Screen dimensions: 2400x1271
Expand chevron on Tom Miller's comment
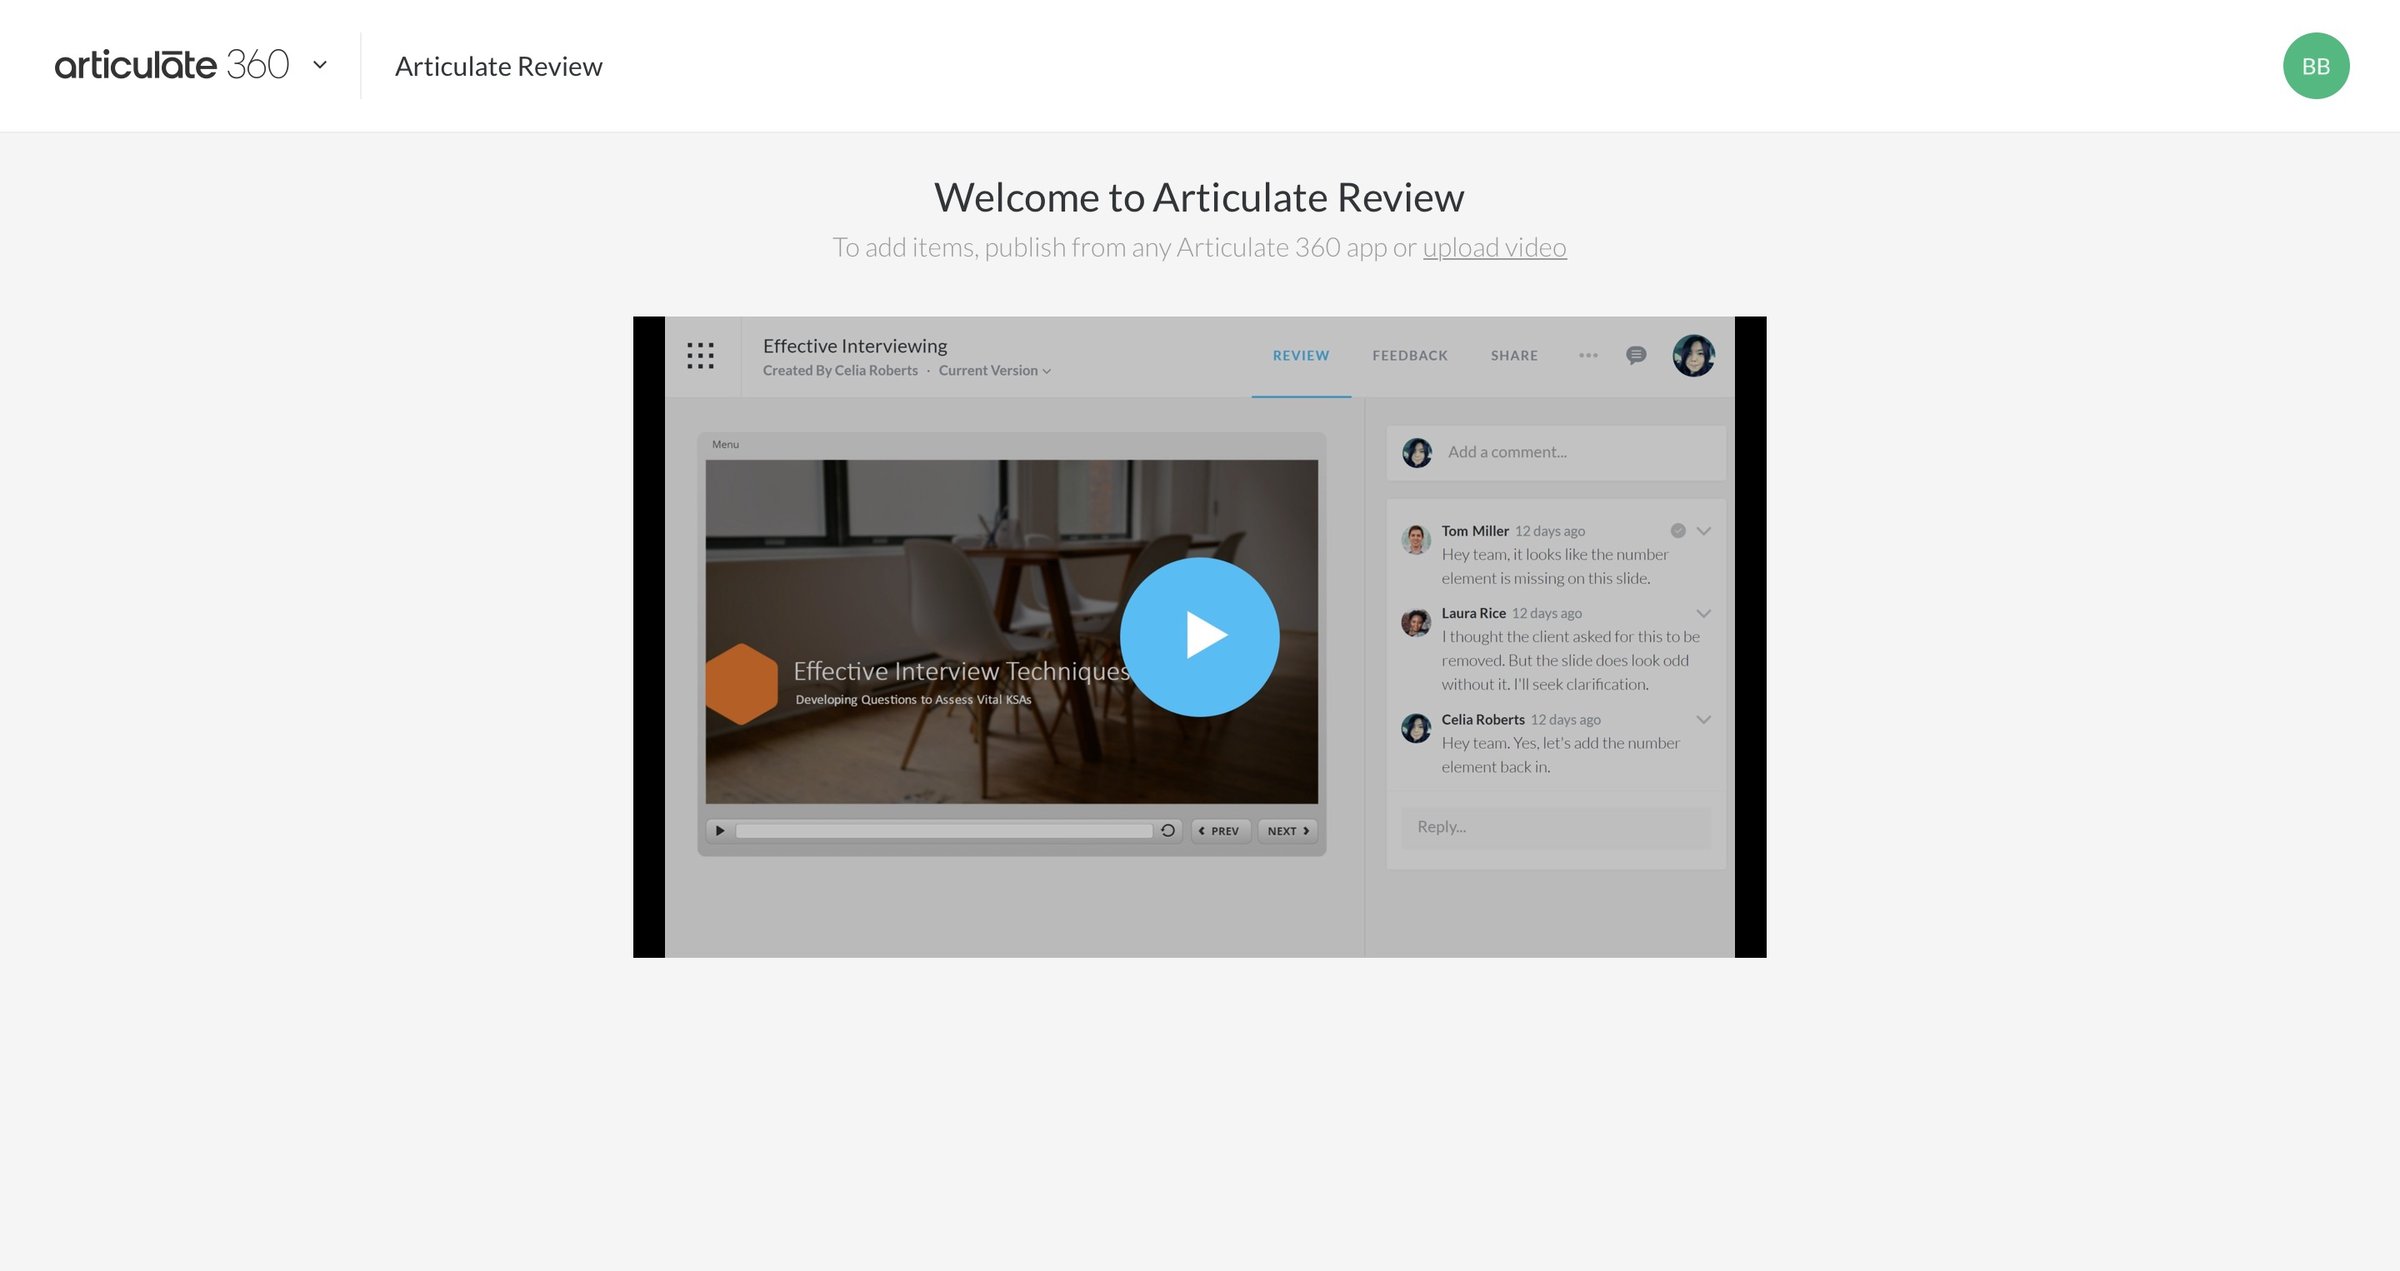click(x=1704, y=531)
